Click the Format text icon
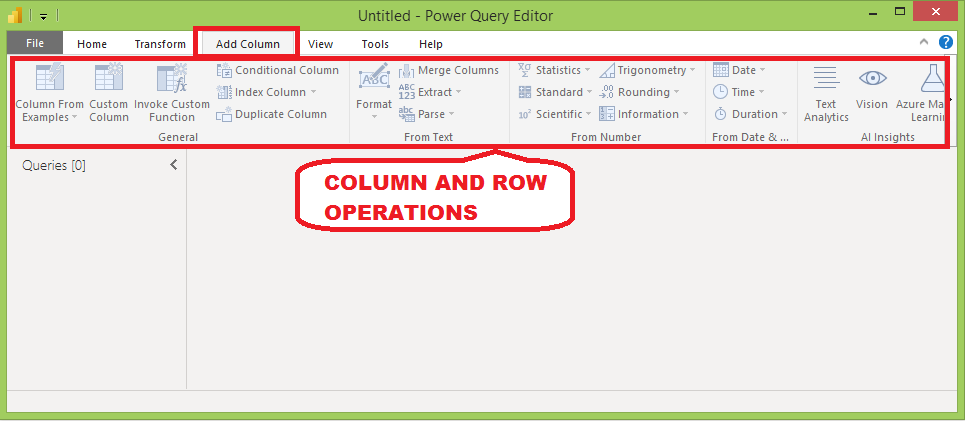The width and height of the screenshot is (965, 421). 374,77
